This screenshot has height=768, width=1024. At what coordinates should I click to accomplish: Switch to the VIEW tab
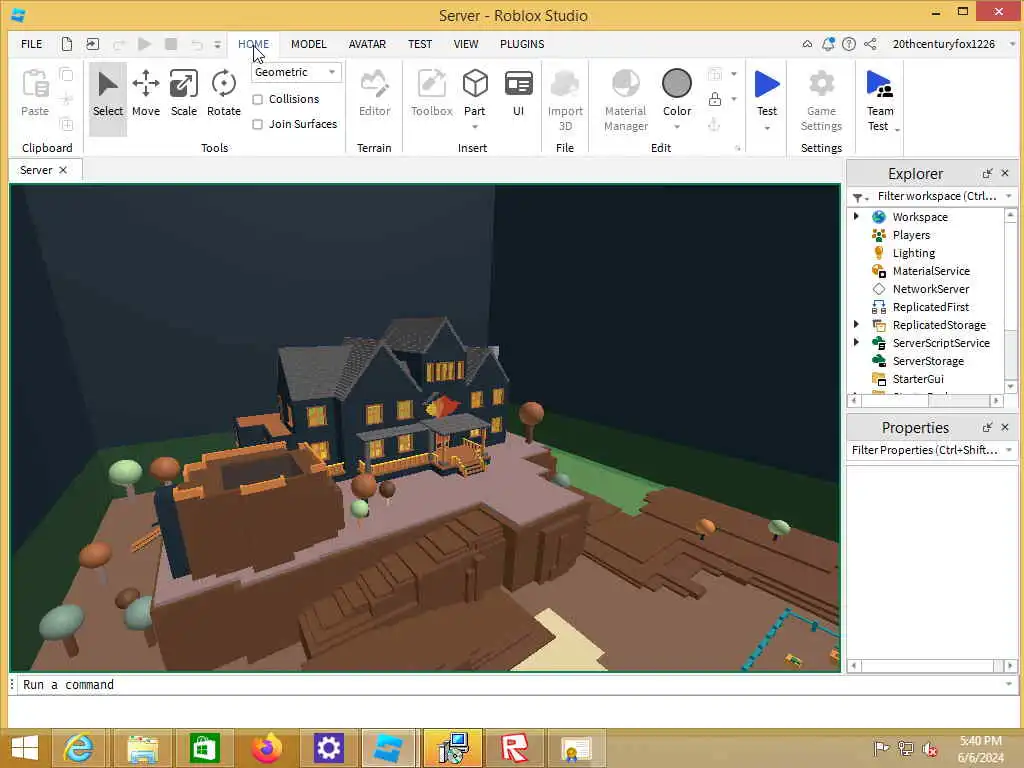pos(466,44)
